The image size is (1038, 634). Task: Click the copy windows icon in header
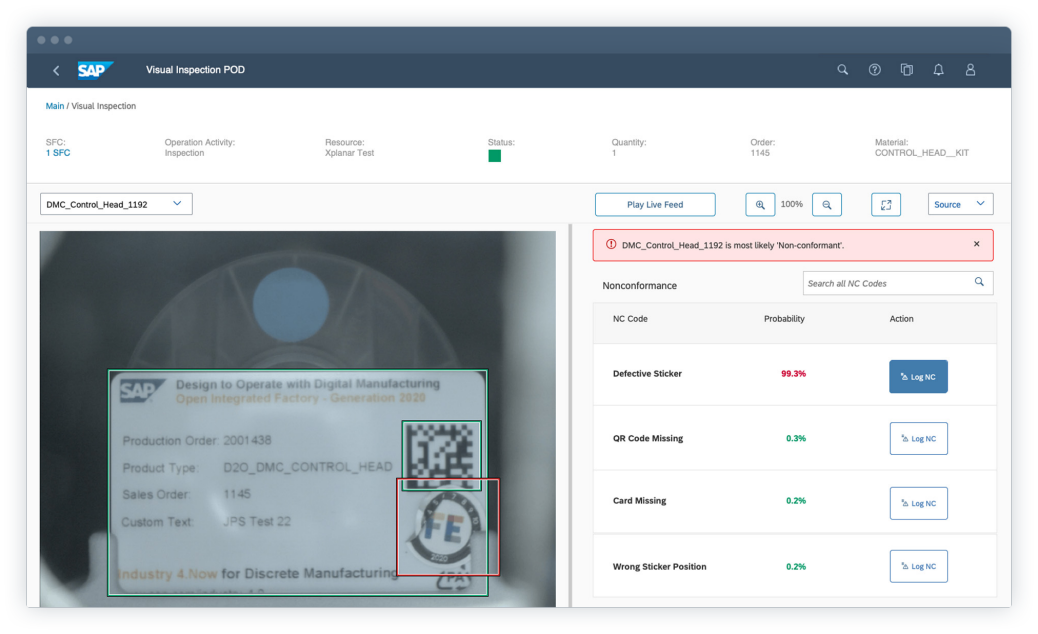click(x=906, y=70)
